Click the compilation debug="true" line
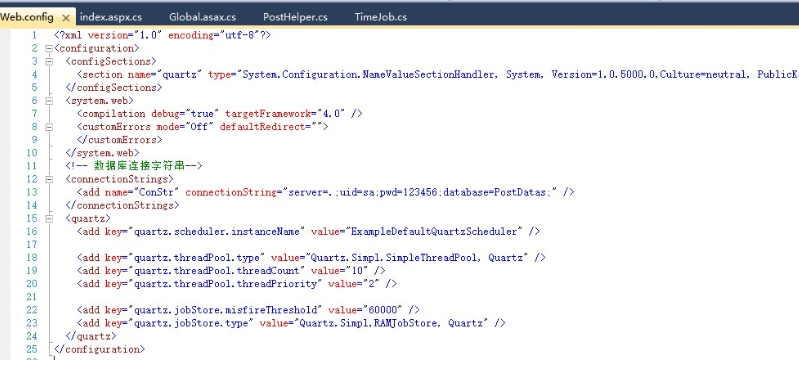Viewport: 799px width, 372px height. (220, 114)
